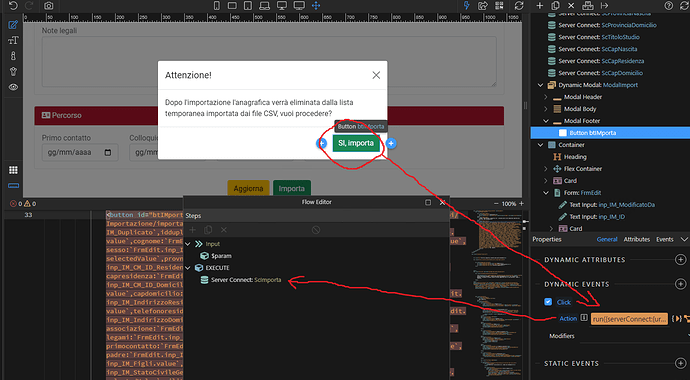690x380 pixels.
Task: Open the help question mark icon
Action: pyautogui.click(x=668, y=6)
